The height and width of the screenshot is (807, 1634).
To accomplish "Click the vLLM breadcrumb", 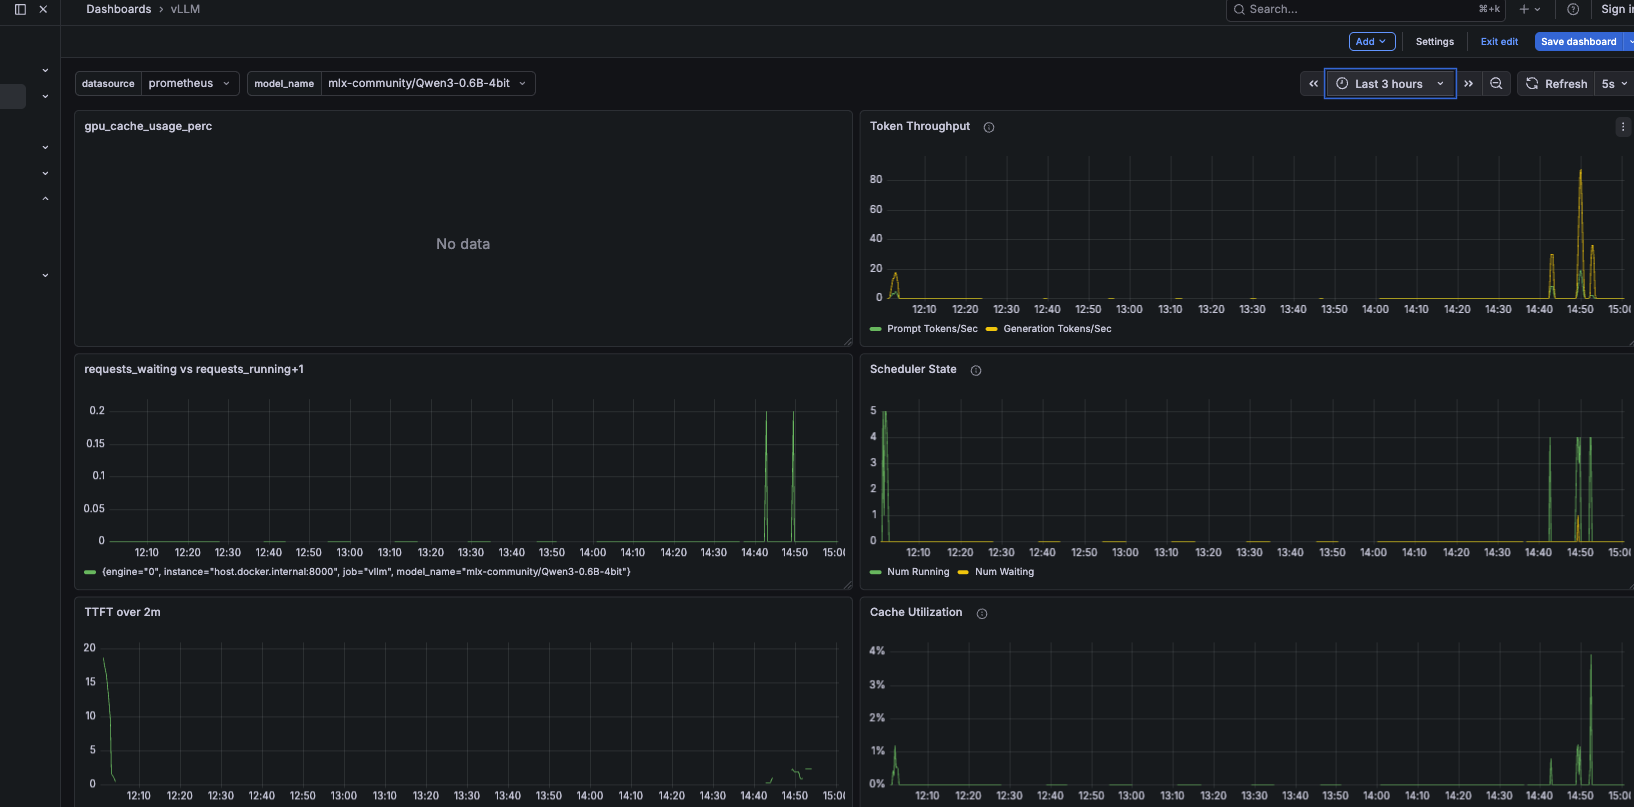I will pos(185,9).
